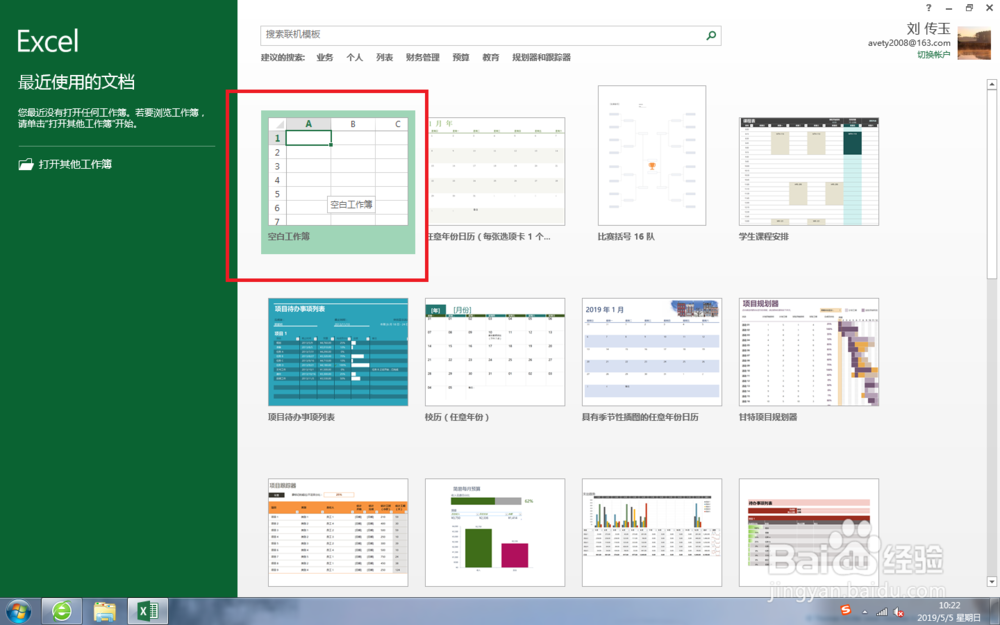Select the 个人 suggested search

355,57
